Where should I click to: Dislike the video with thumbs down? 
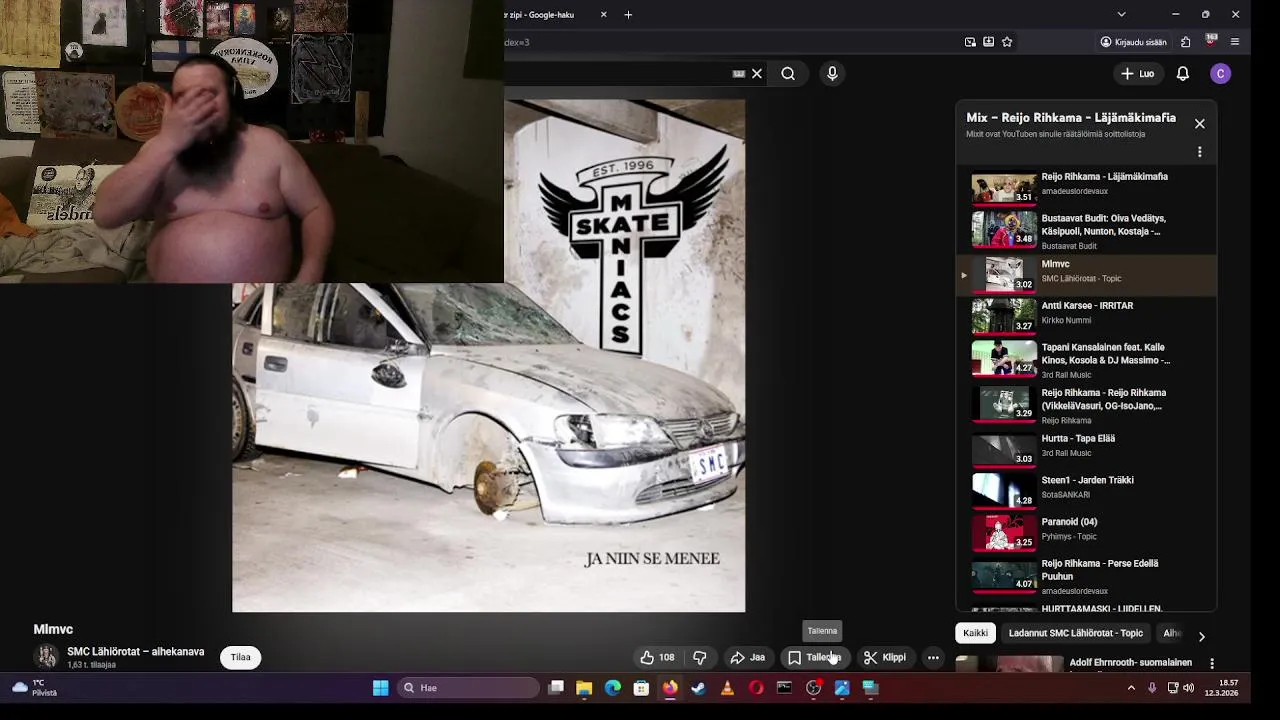700,657
